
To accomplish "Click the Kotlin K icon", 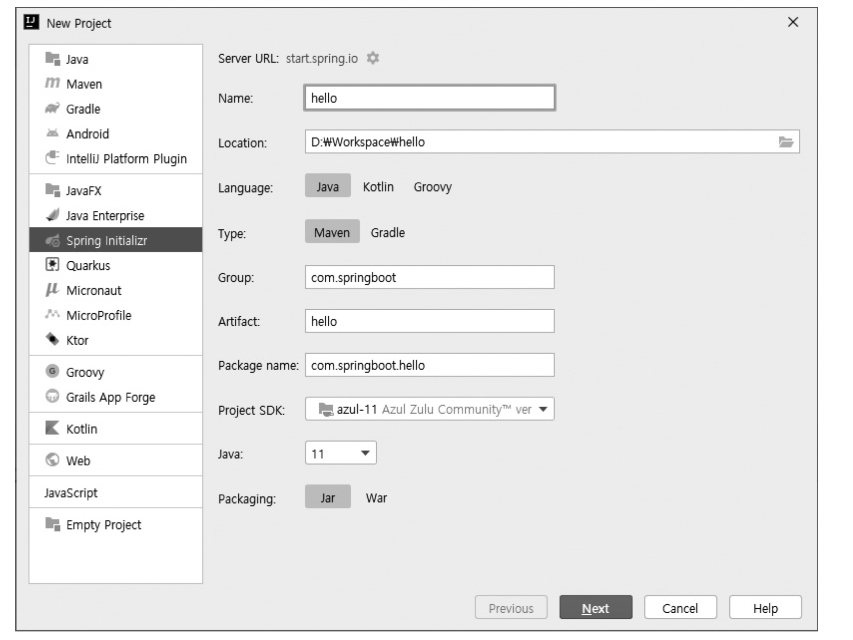I will point(52,428).
